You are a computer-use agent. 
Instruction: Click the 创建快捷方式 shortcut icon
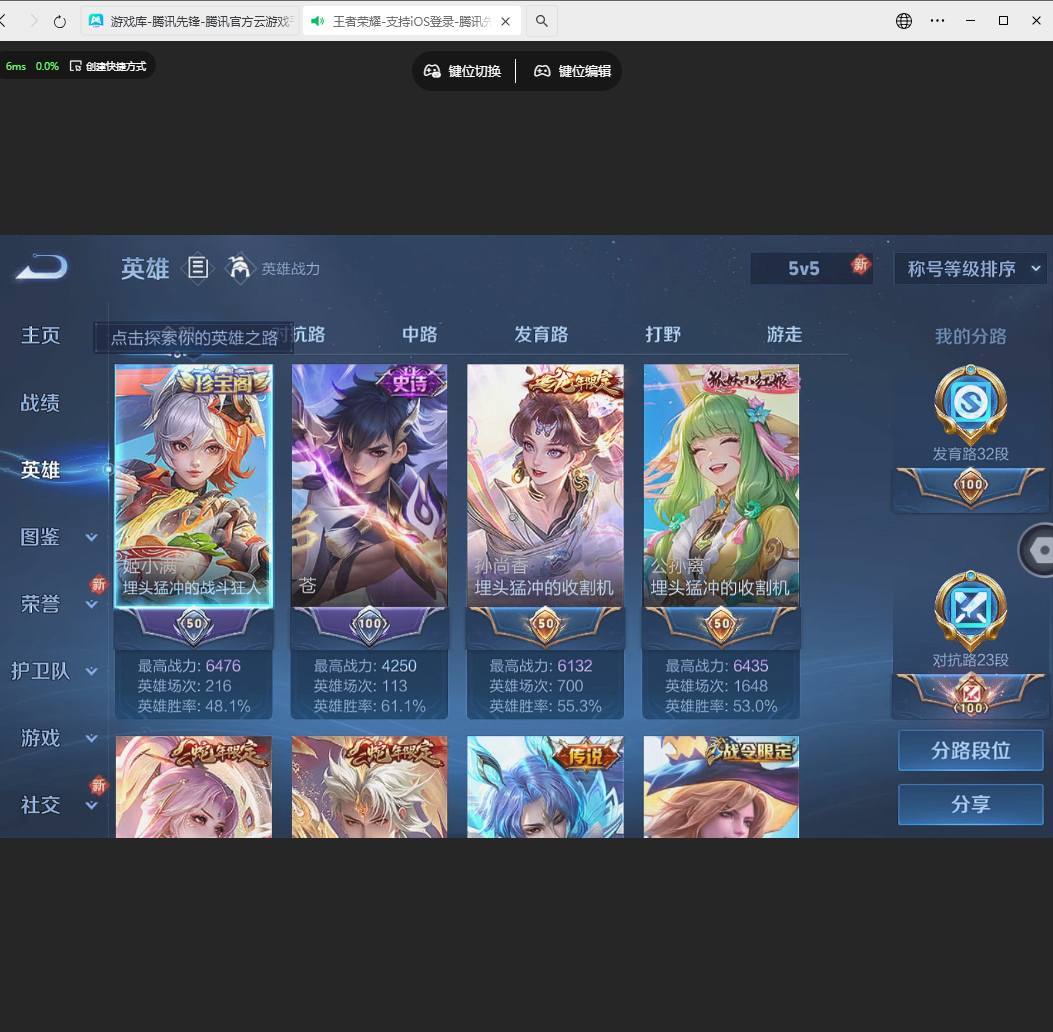click(x=76, y=64)
